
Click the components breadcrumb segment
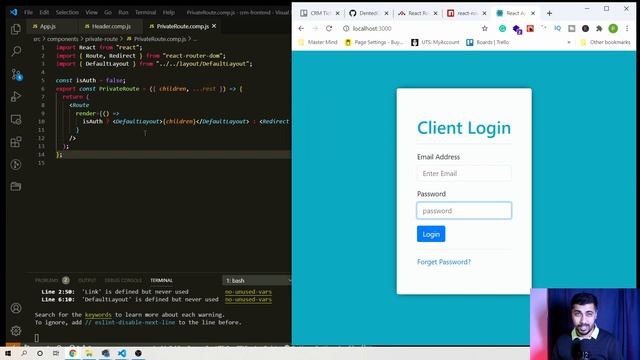tap(62, 39)
